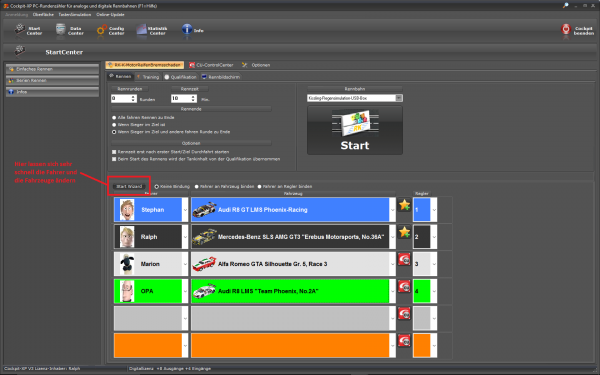Click the Rennrunden laps number field

point(121,99)
